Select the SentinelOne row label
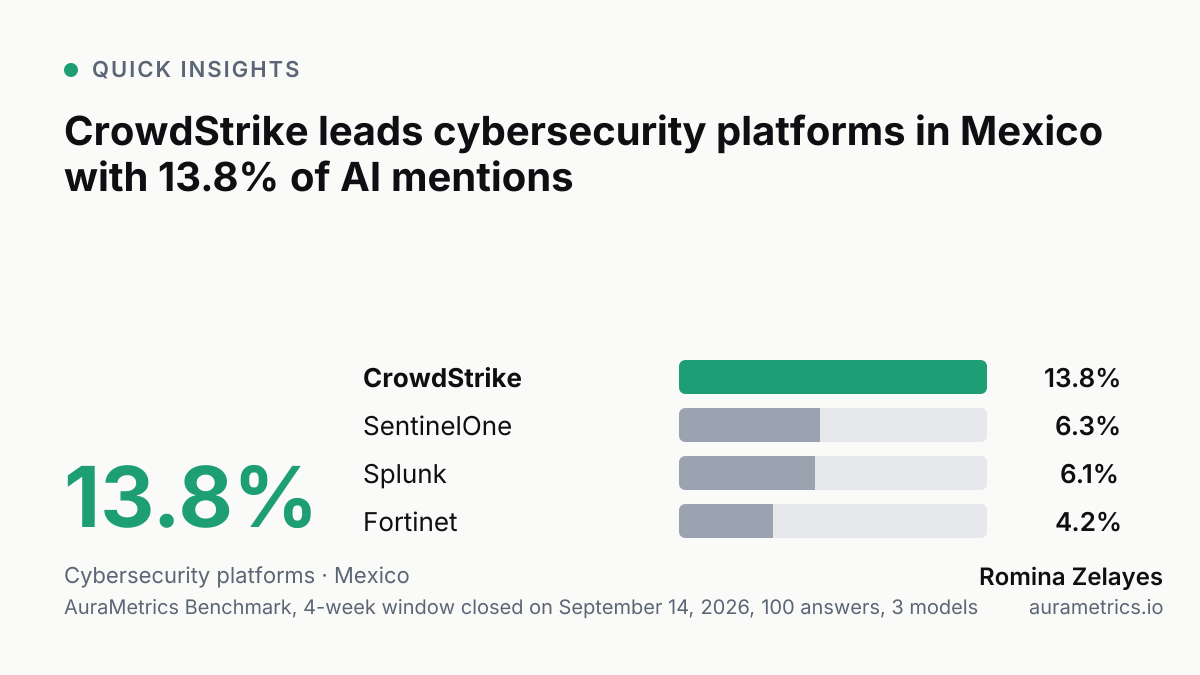Image resolution: width=1200 pixels, height=675 pixels. [x=437, y=426]
